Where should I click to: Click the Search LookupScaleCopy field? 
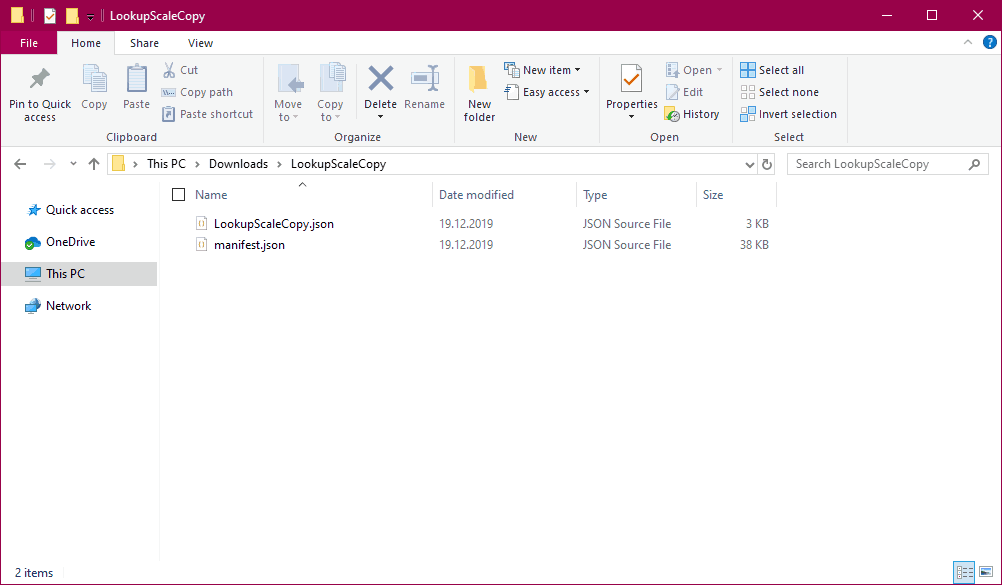(878, 164)
